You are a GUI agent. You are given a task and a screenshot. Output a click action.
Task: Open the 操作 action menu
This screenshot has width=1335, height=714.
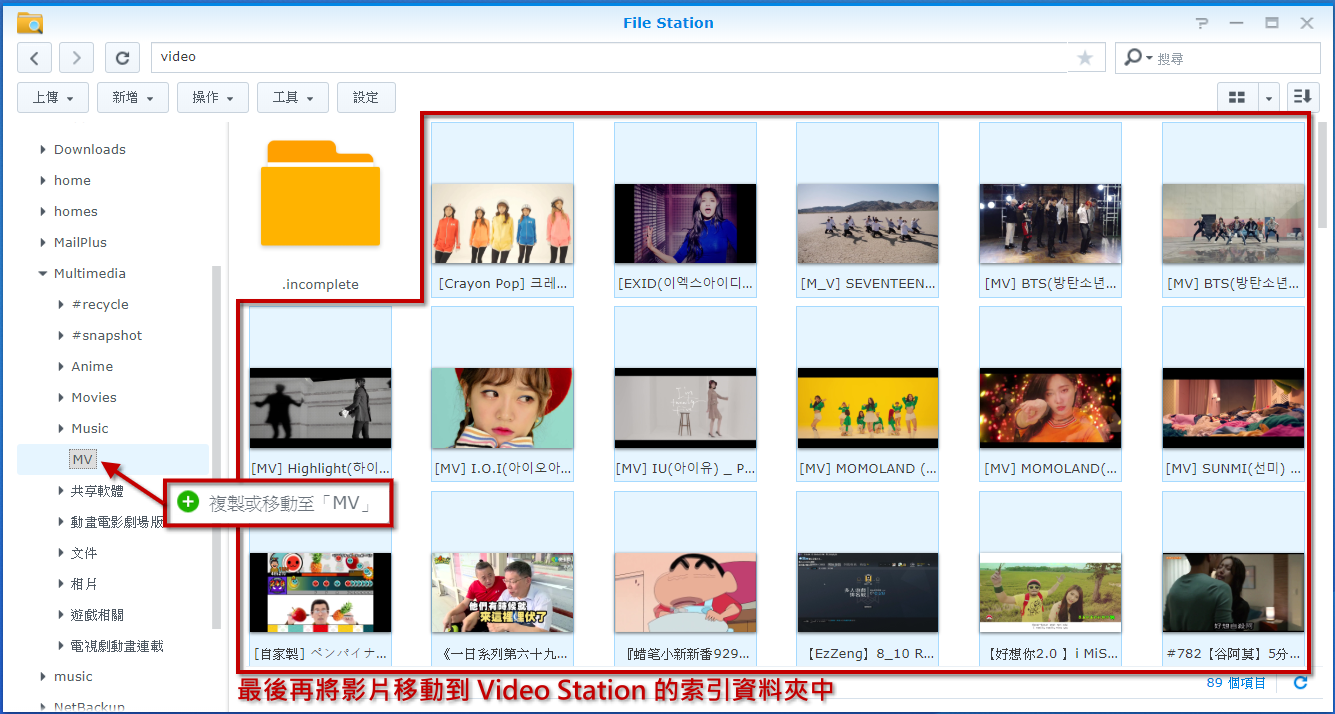213,97
